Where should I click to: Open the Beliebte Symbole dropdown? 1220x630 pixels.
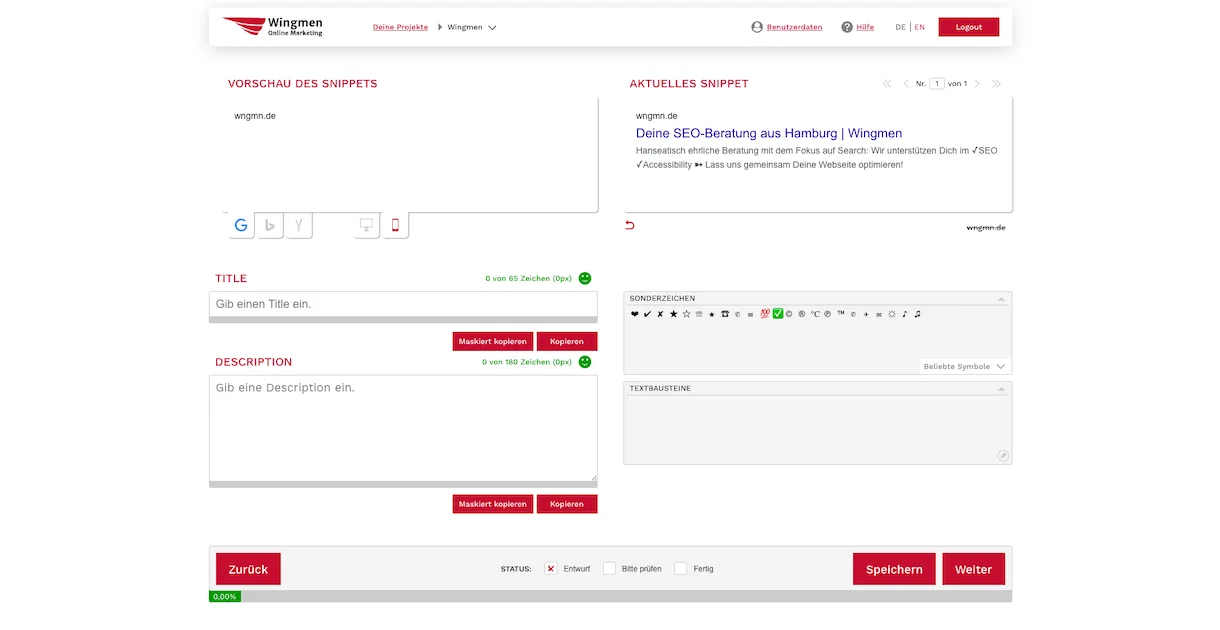963,366
